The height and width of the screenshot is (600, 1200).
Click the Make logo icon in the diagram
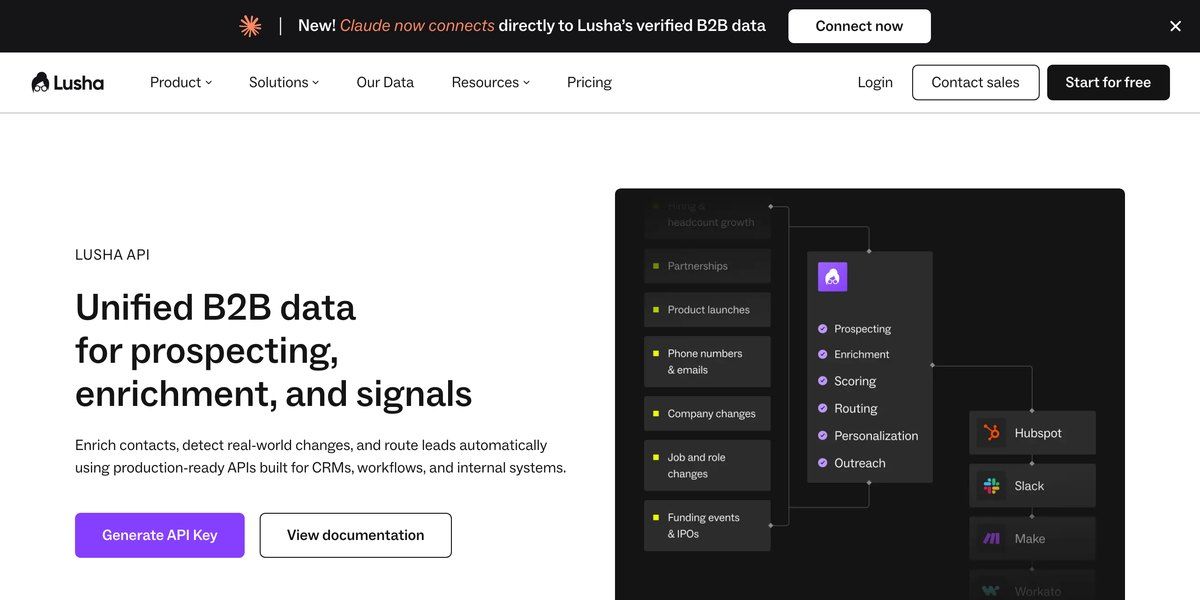tap(991, 538)
